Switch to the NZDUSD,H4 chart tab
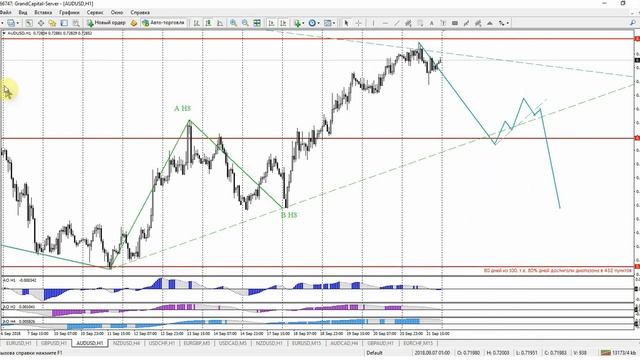Viewport: 640px width, 360px height. 127,344
